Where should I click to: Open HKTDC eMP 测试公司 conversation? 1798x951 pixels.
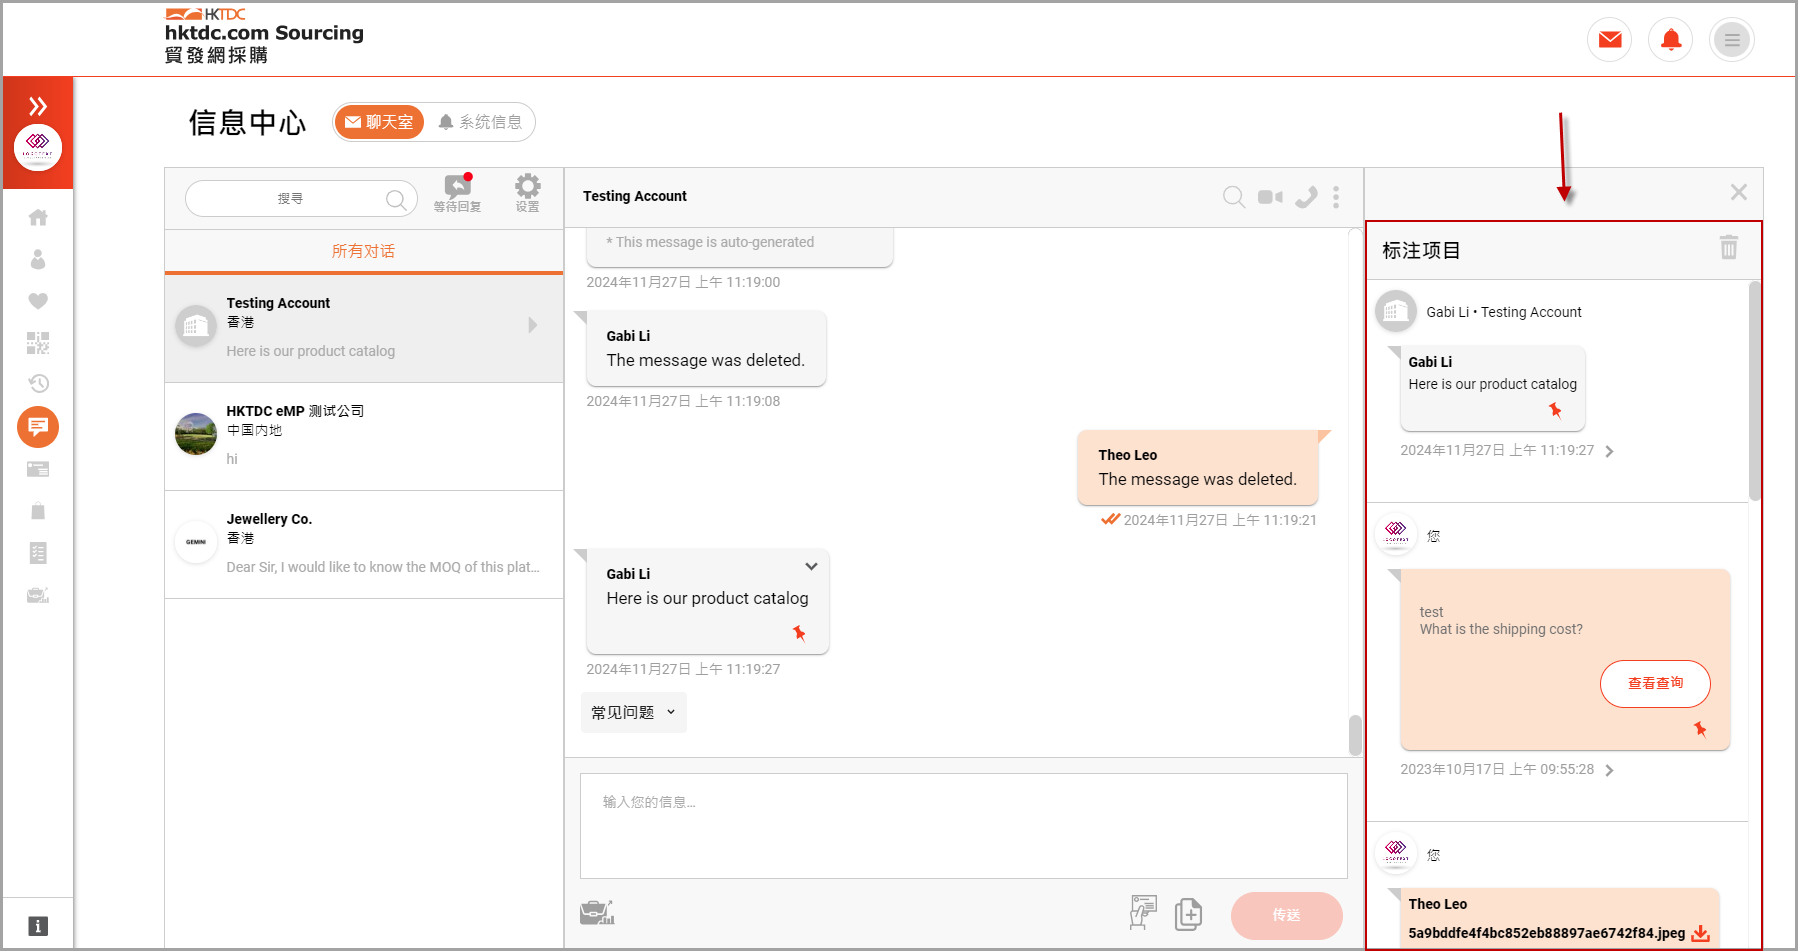pos(364,436)
